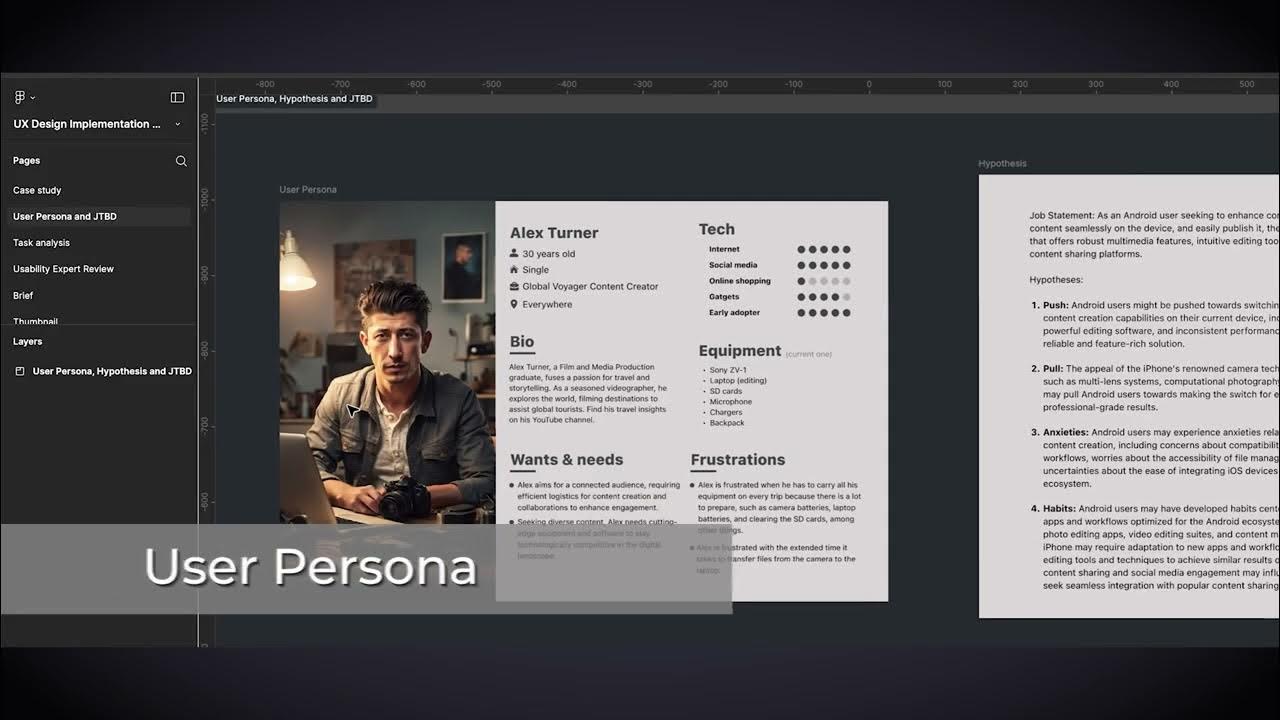Click location pin icon beside "Everywhere"
Screen dimensions: 1280x720
[514, 304]
